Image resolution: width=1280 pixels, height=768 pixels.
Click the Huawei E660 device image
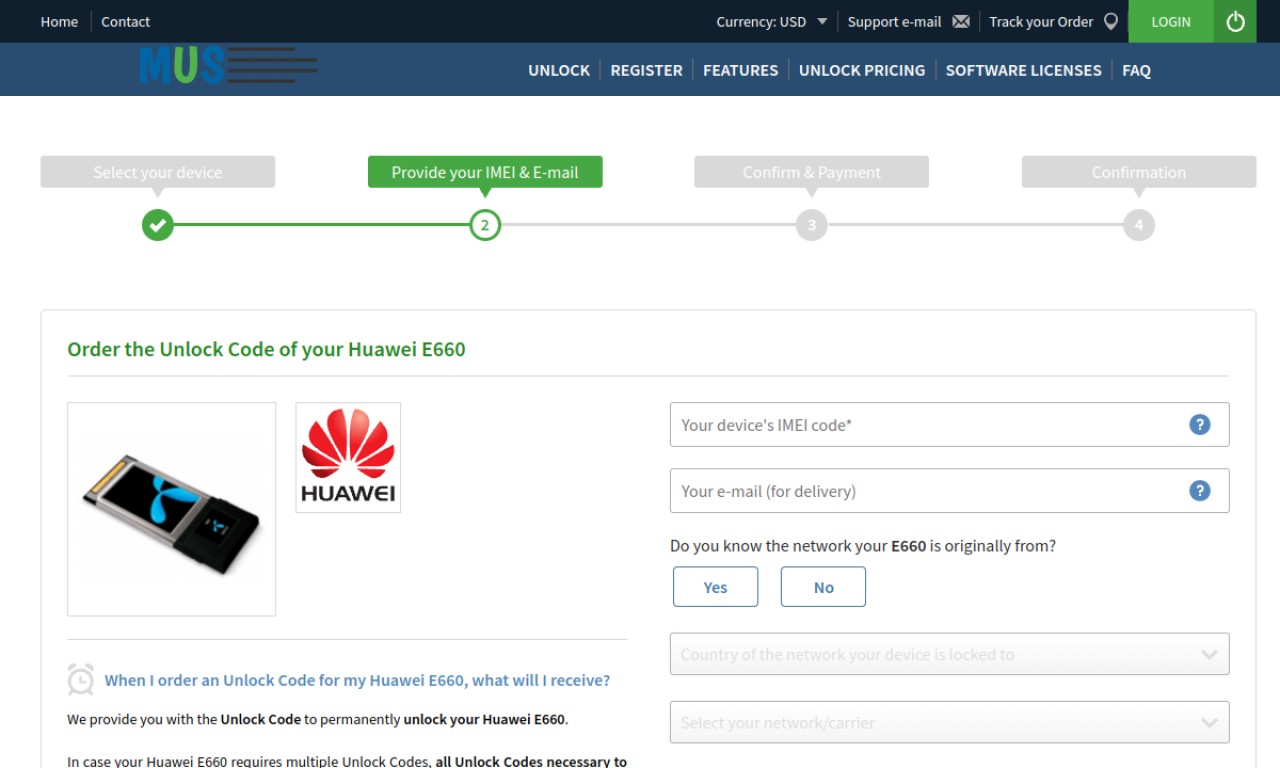[171, 509]
